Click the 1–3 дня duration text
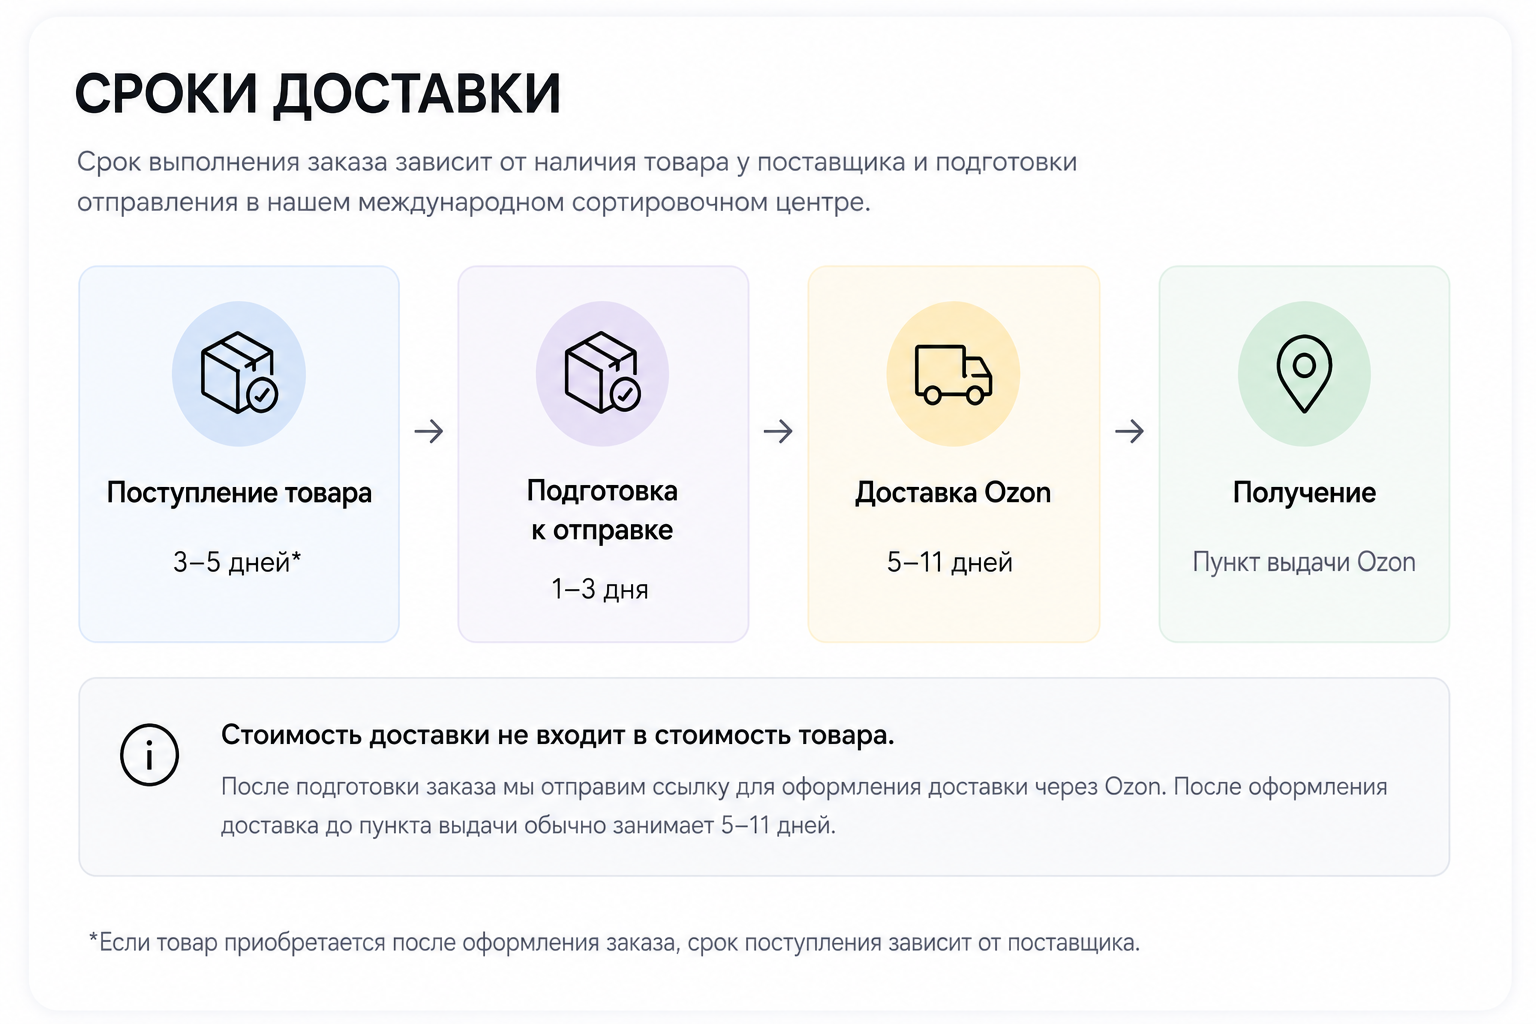The image size is (1536, 1024). point(600,589)
